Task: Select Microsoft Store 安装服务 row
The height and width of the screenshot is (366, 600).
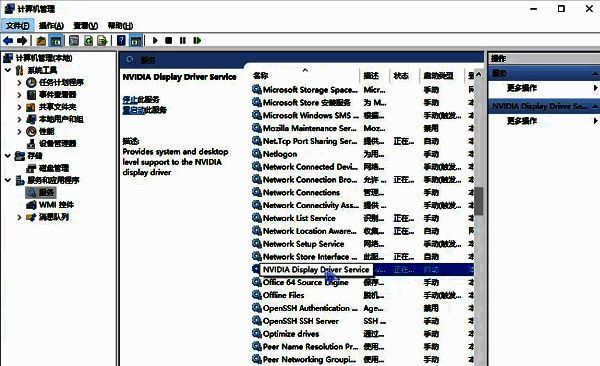Action: click(x=362, y=102)
